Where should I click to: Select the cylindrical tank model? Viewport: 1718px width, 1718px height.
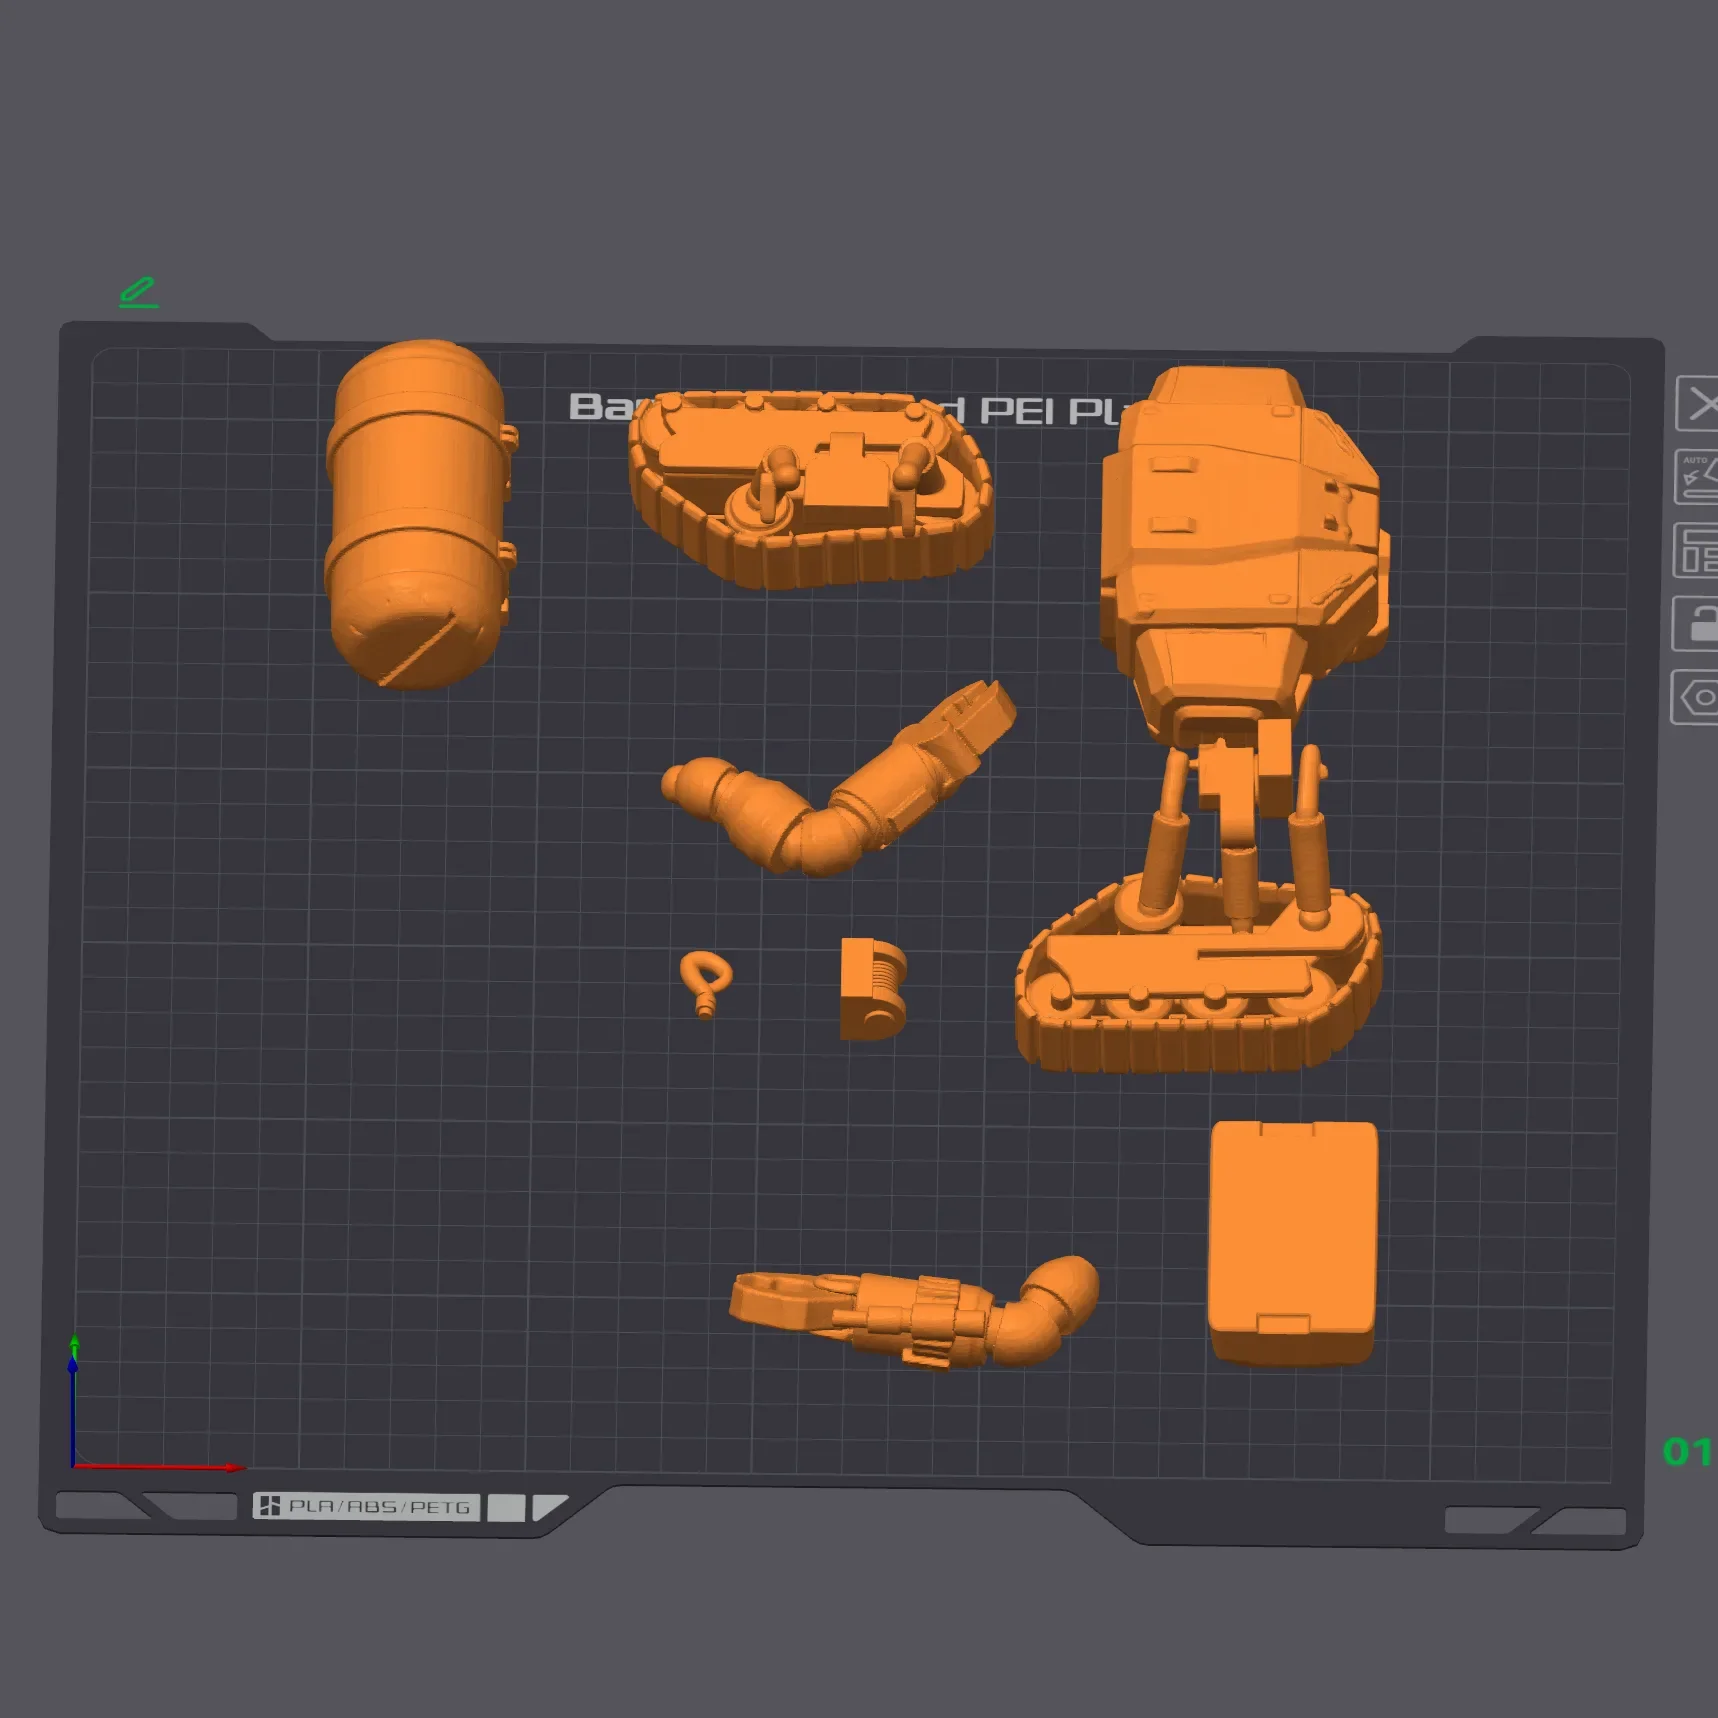click(420, 514)
